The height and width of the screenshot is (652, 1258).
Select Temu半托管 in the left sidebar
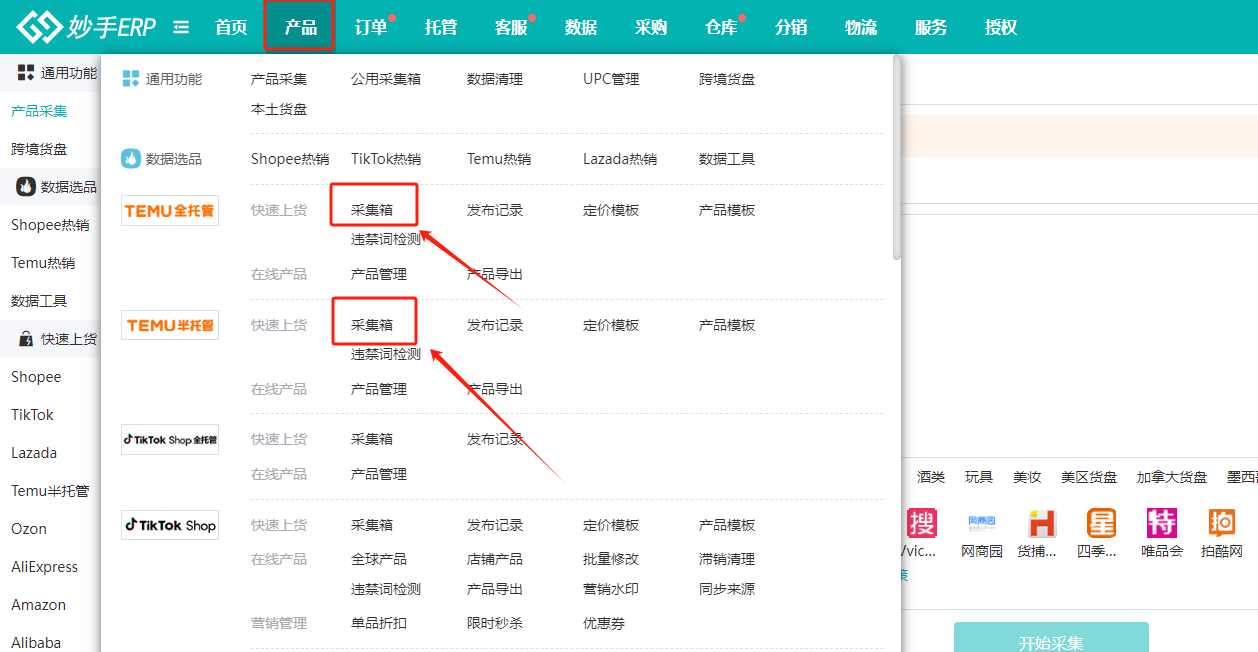50,491
